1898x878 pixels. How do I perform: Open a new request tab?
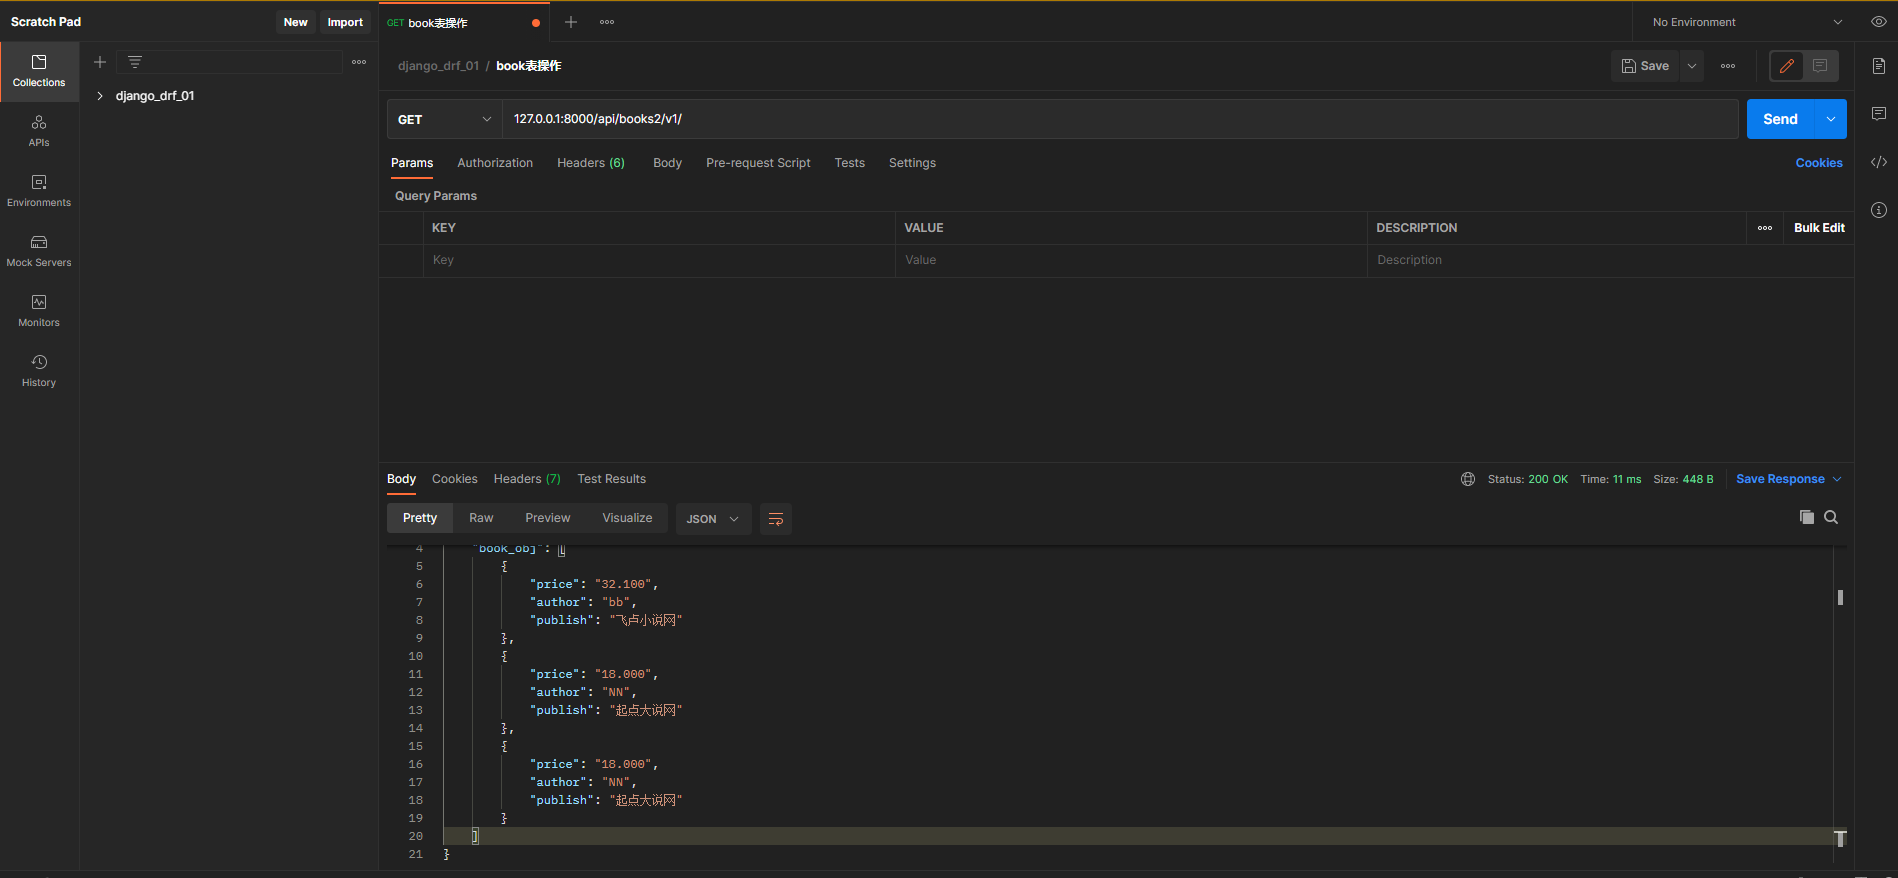571,22
